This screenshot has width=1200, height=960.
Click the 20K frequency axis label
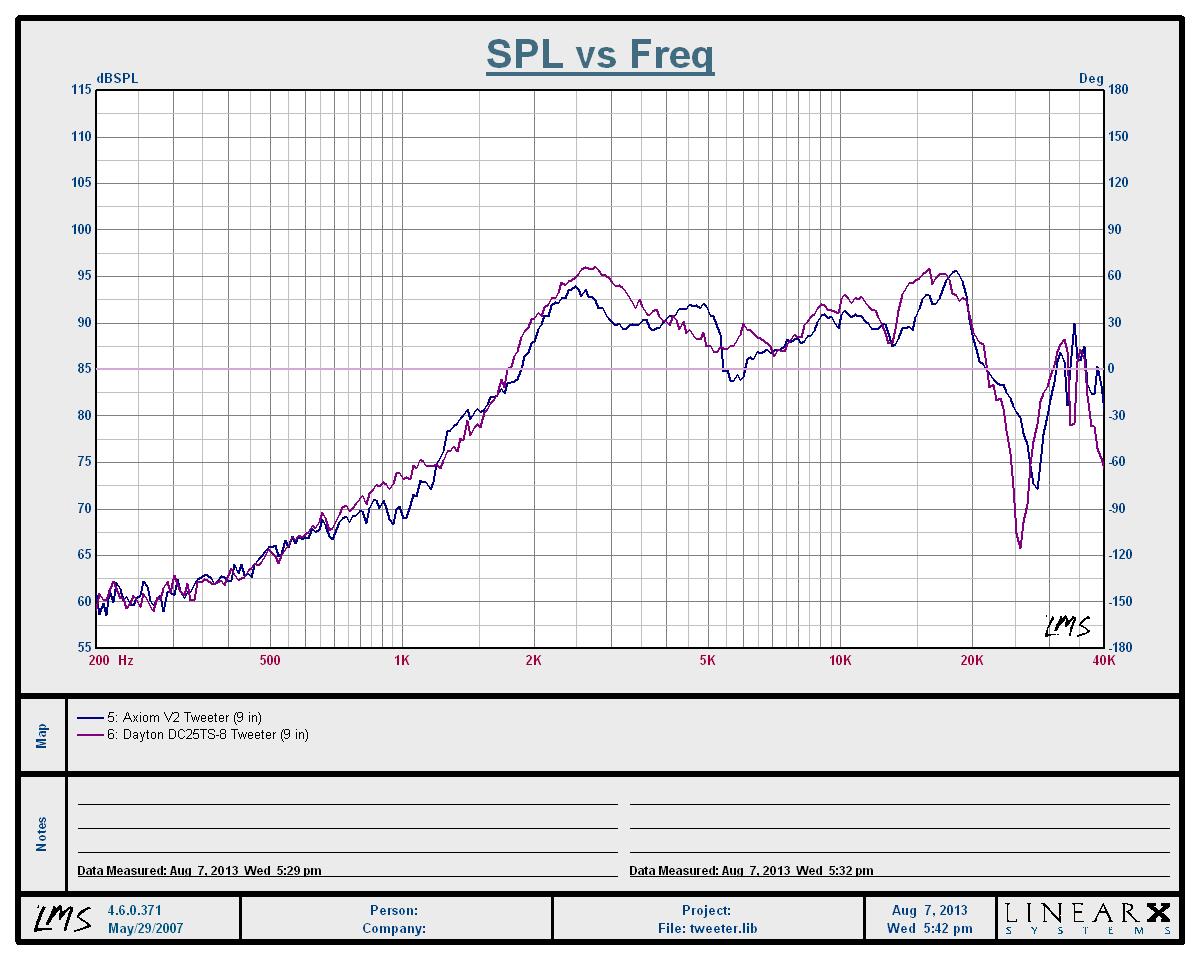(971, 660)
